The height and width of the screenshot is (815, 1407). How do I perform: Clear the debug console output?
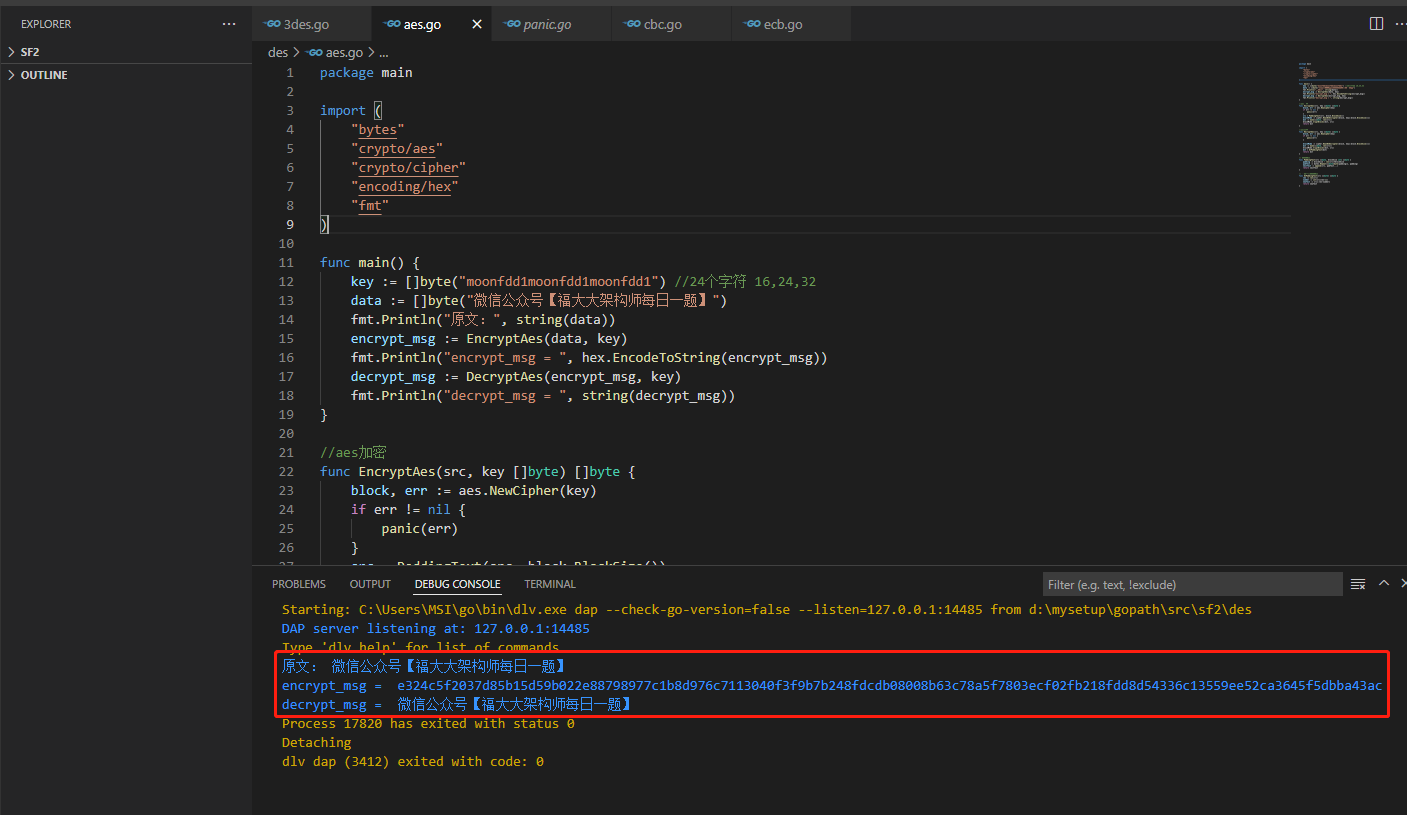[x=1358, y=584]
